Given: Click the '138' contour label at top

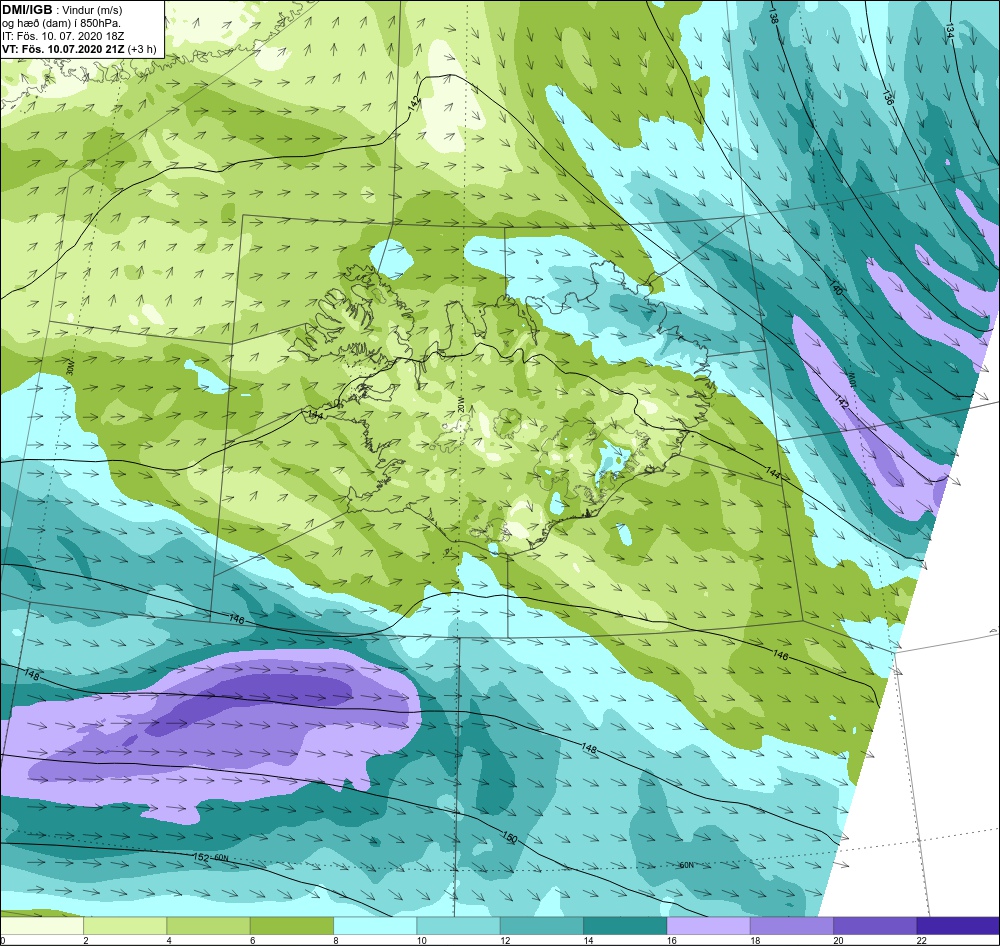Looking at the screenshot, I should pyautogui.click(x=774, y=16).
